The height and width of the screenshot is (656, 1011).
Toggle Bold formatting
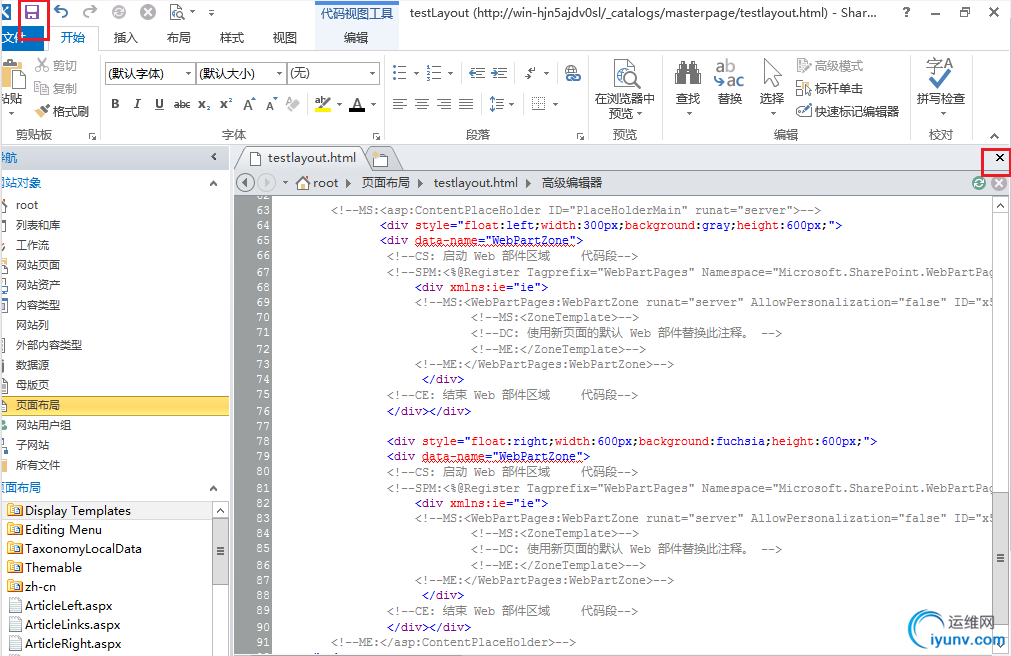(115, 104)
